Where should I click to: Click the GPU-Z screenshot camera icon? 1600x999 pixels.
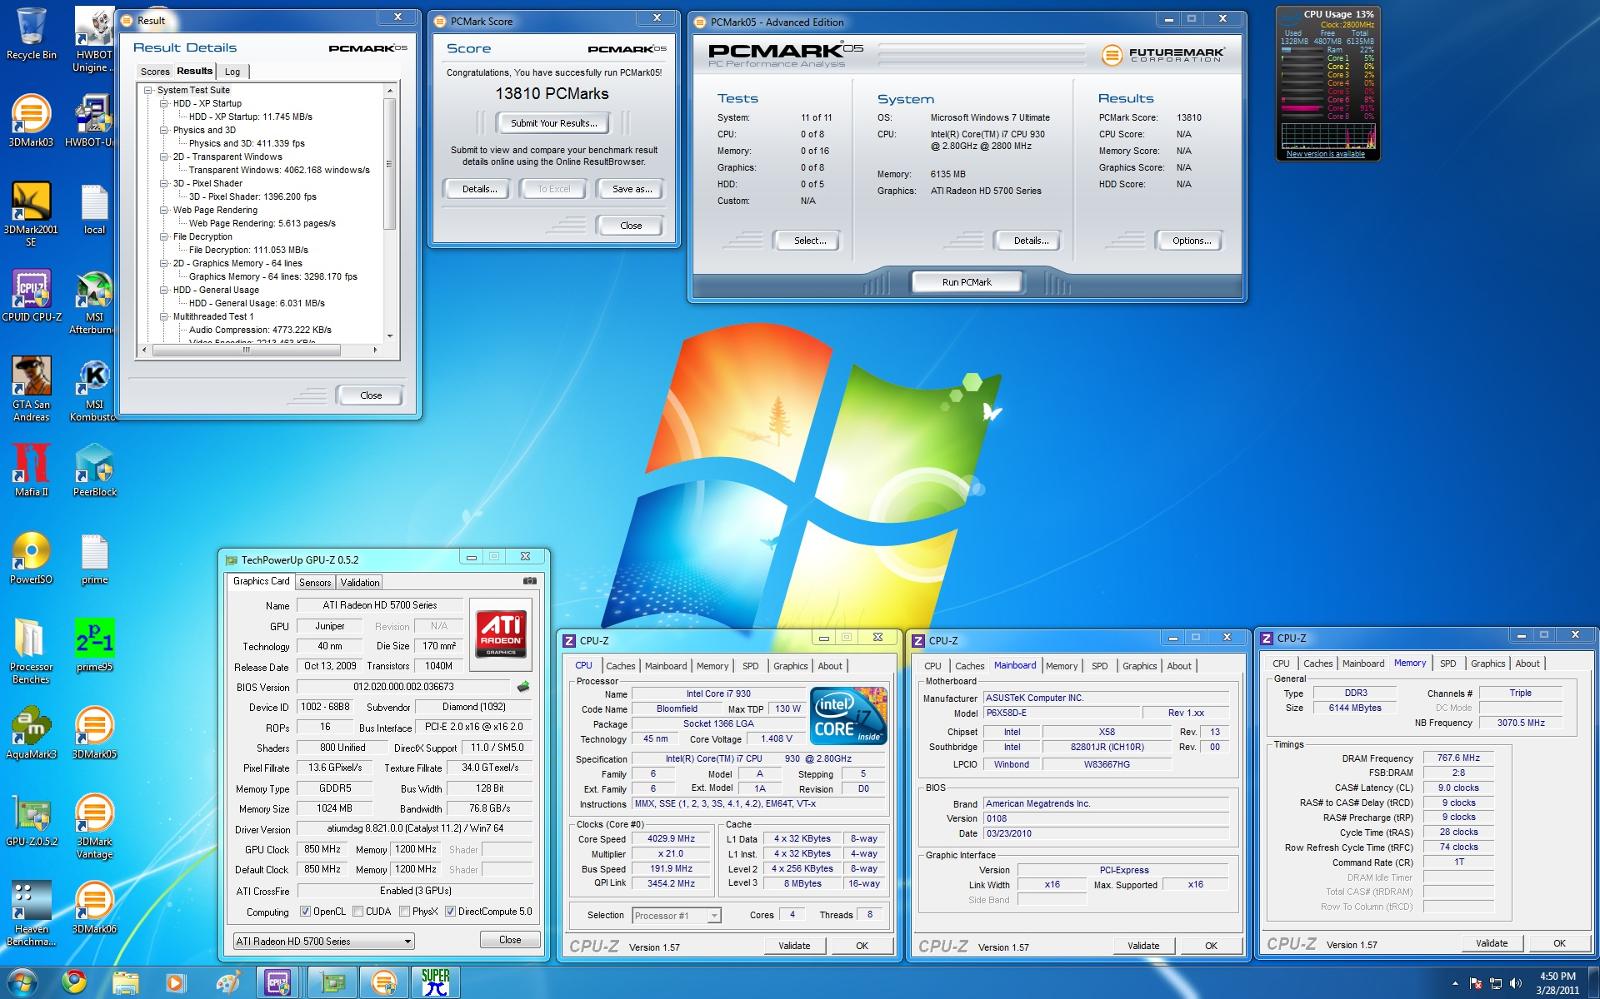pyautogui.click(x=530, y=581)
